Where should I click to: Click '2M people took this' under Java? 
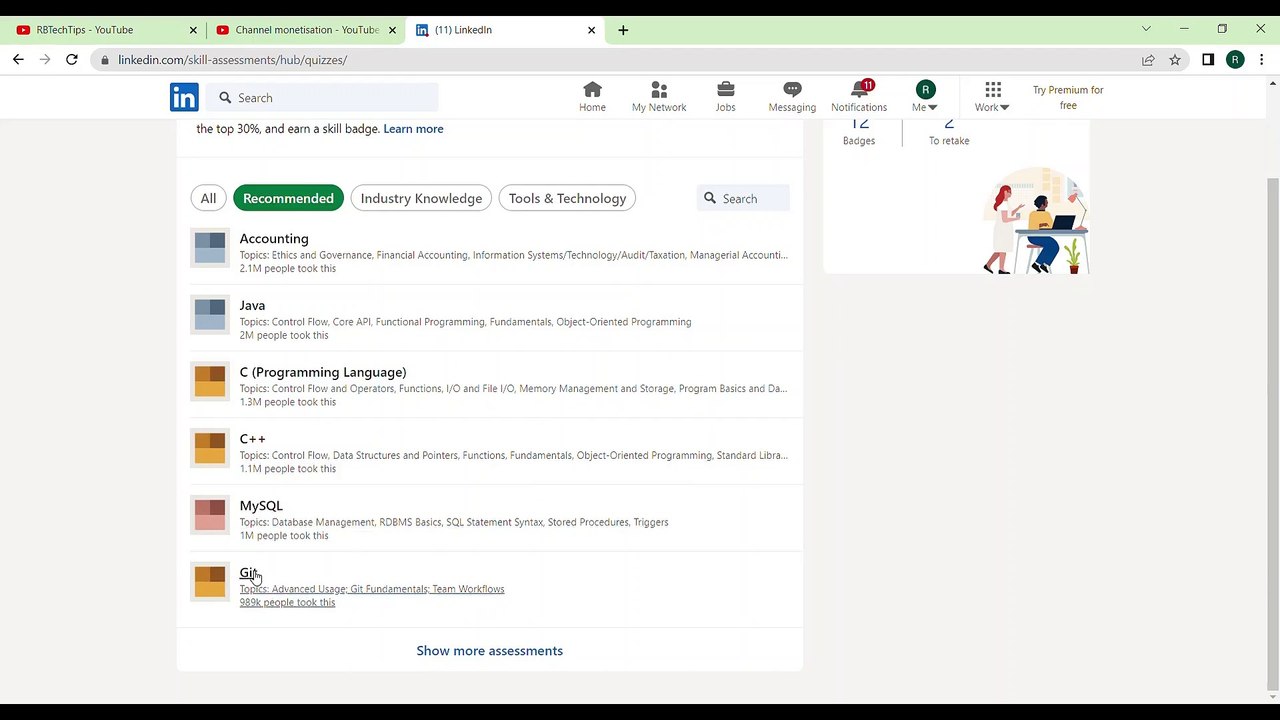[284, 335]
